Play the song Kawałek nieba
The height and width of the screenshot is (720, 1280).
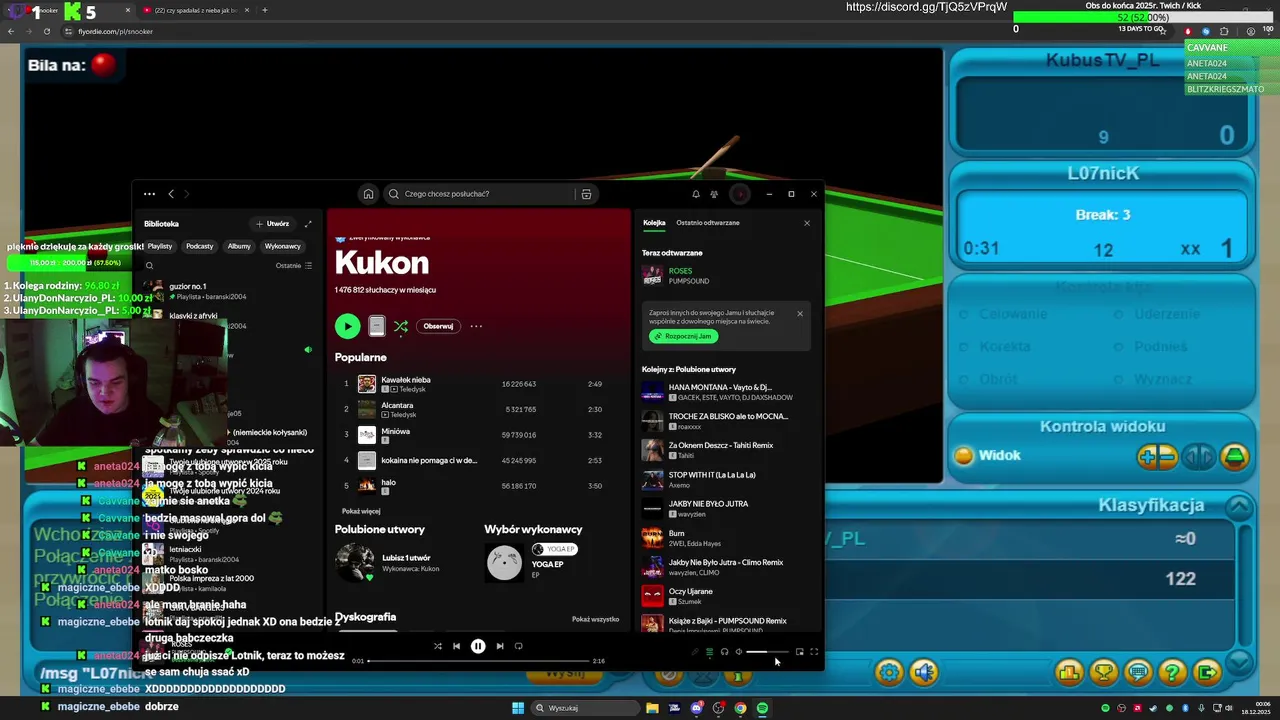[x=478, y=384]
